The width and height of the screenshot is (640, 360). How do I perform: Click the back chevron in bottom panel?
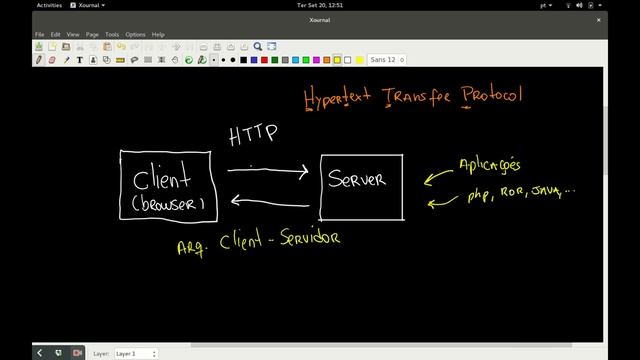coord(40,353)
